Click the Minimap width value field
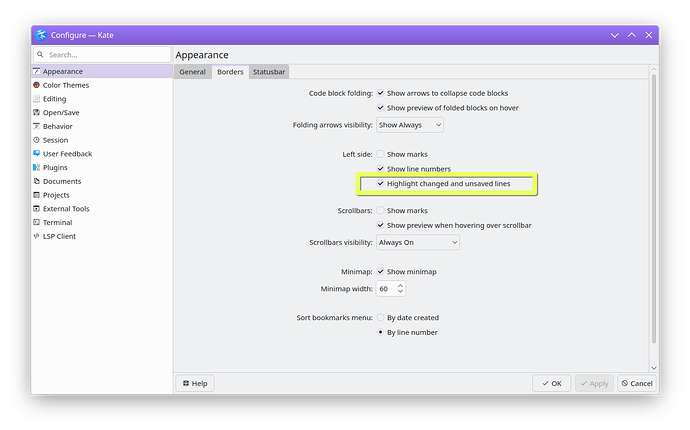Image resolution: width=690 pixels, height=430 pixels. pyautogui.click(x=386, y=289)
